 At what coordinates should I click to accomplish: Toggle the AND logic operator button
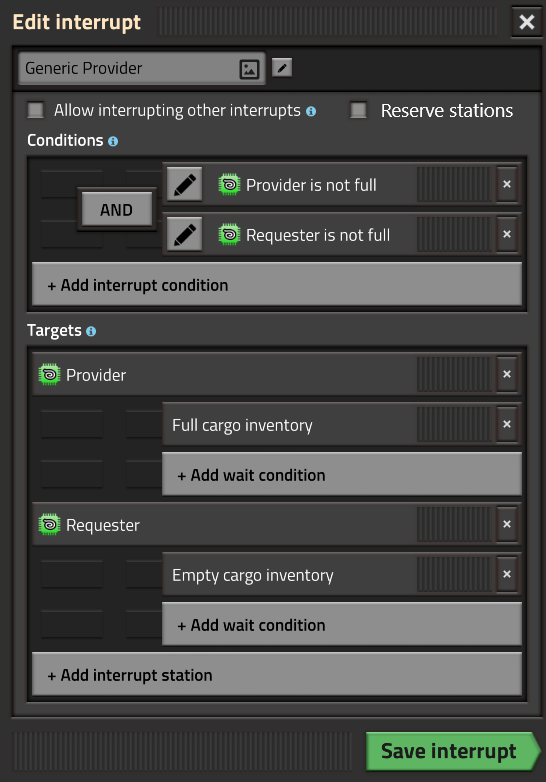click(117, 210)
